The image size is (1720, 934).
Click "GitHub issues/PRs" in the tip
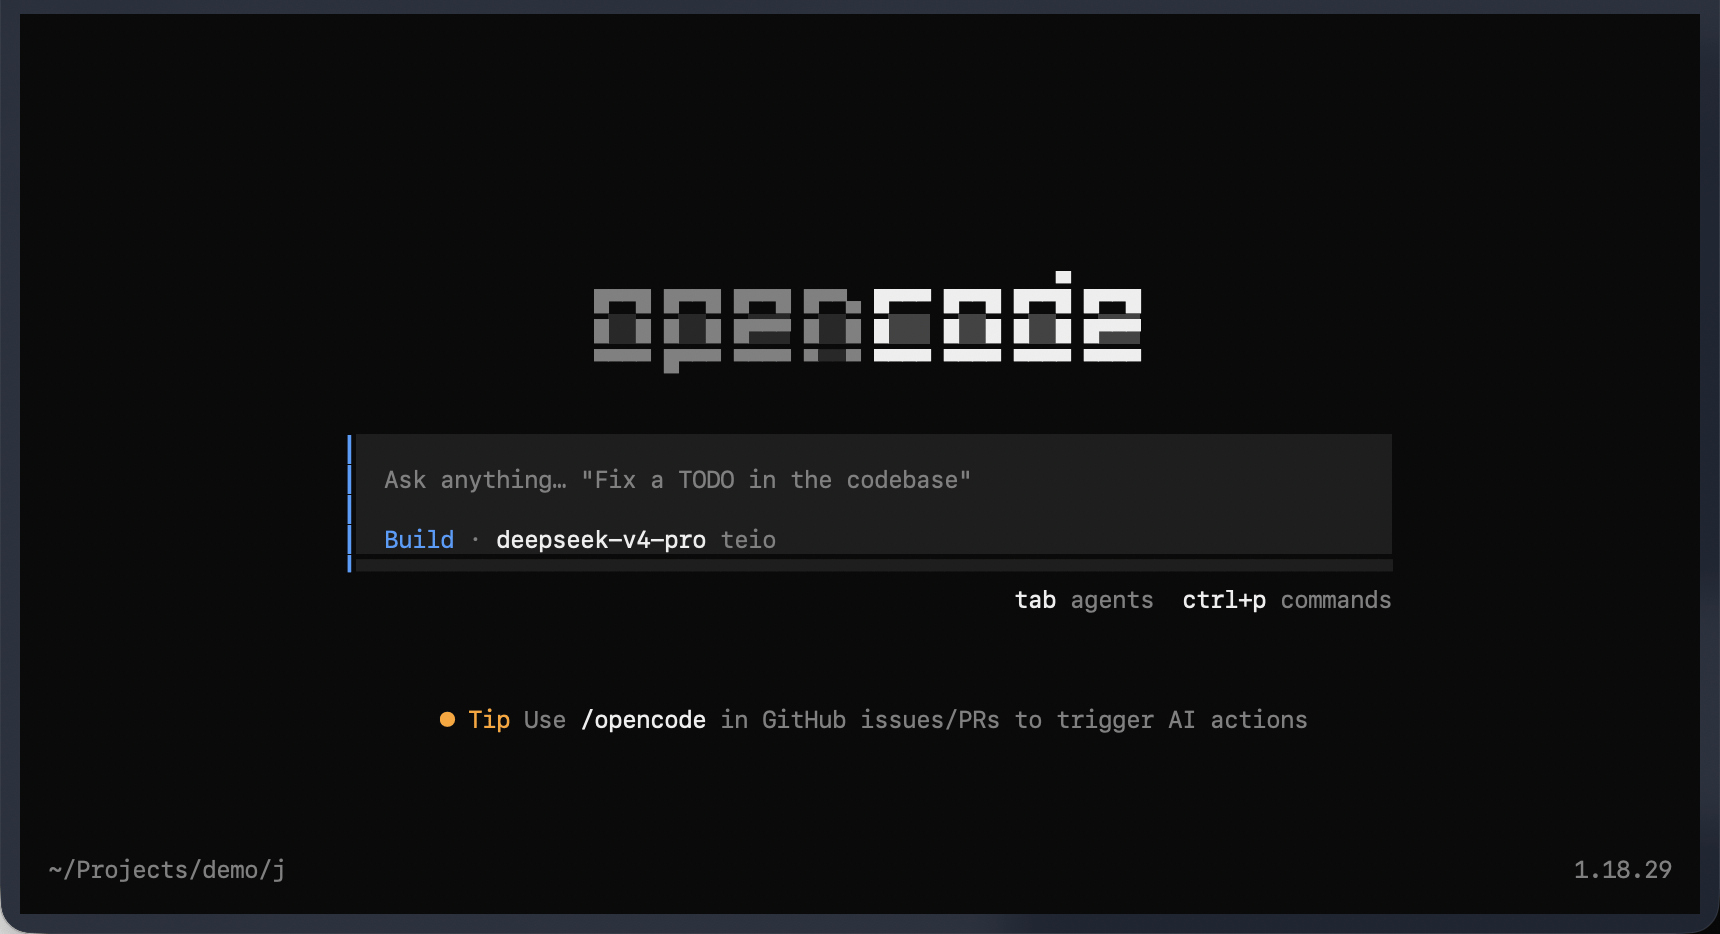(881, 720)
